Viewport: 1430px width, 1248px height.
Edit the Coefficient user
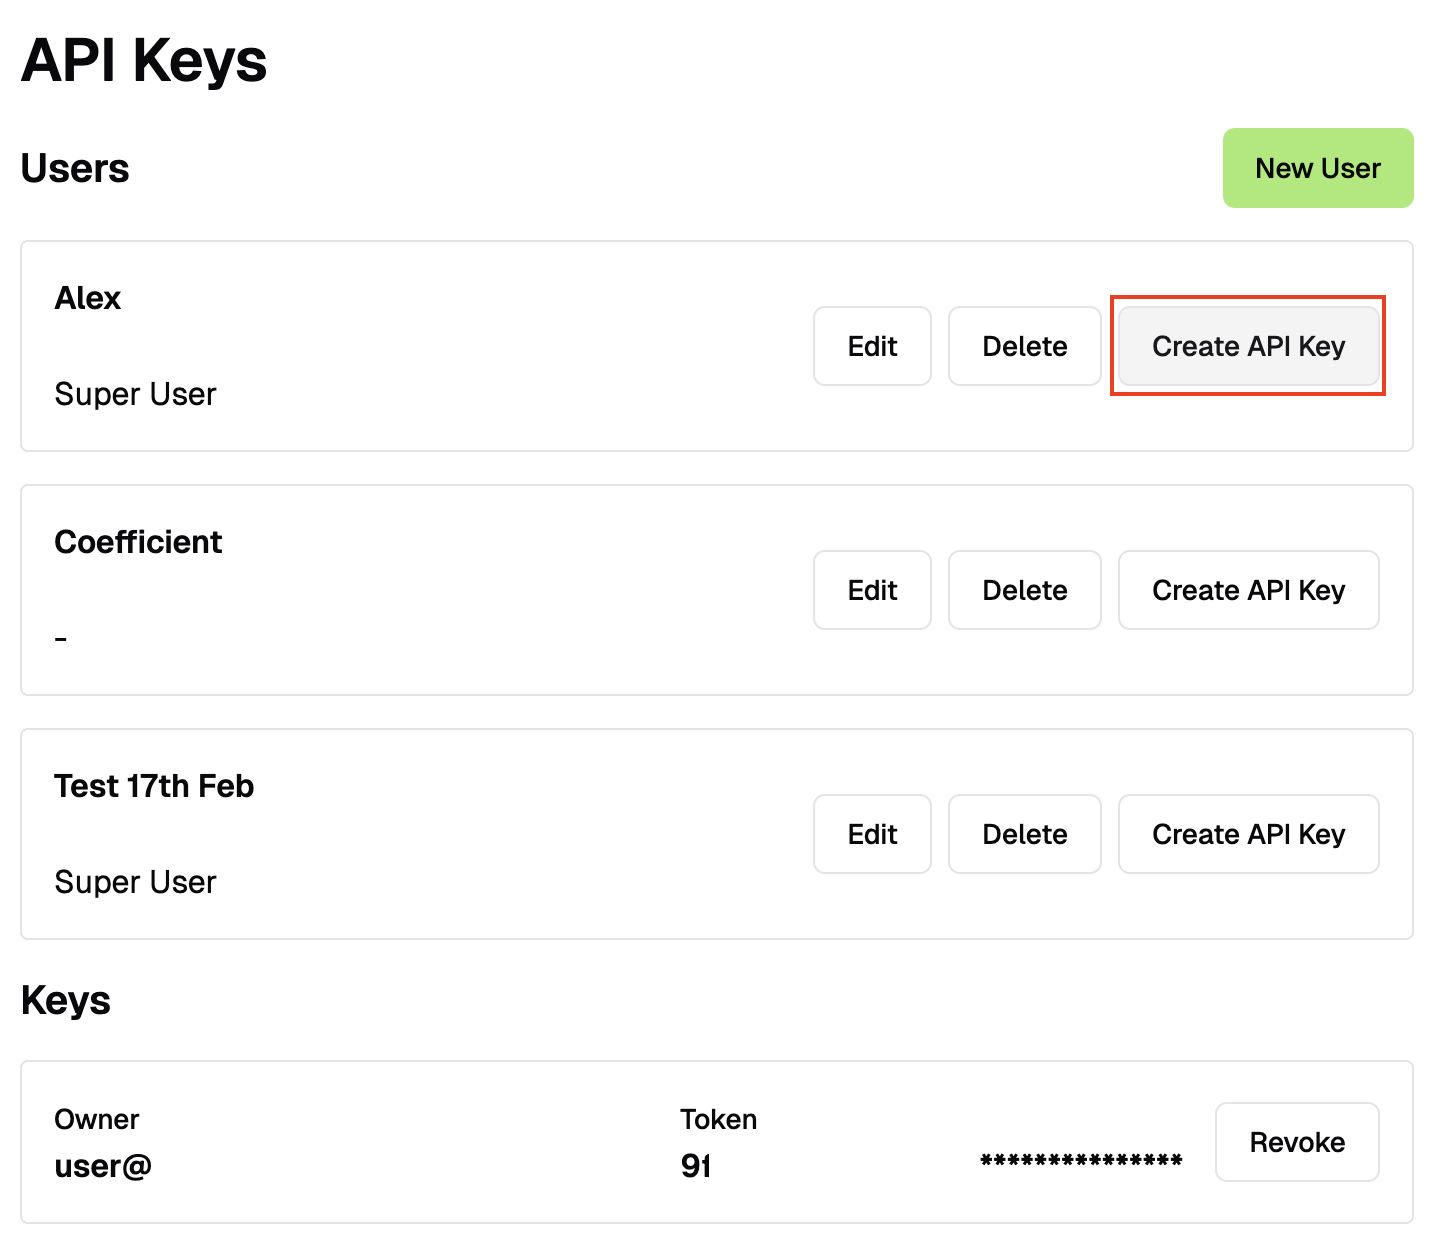click(x=872, y=590)
